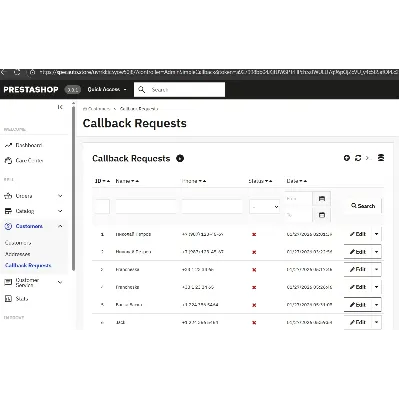Collapse the Customers menu chevron
This screenshot has height=400, width=400.
[x=60, y=226]
